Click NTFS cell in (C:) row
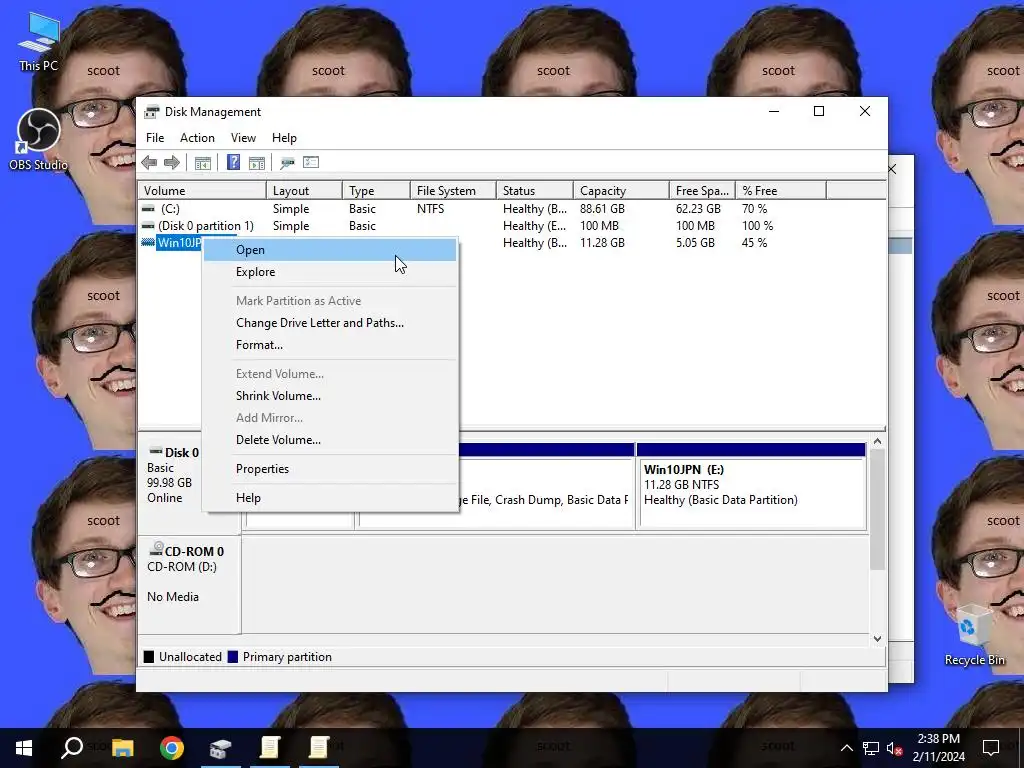 click(430, 208)
